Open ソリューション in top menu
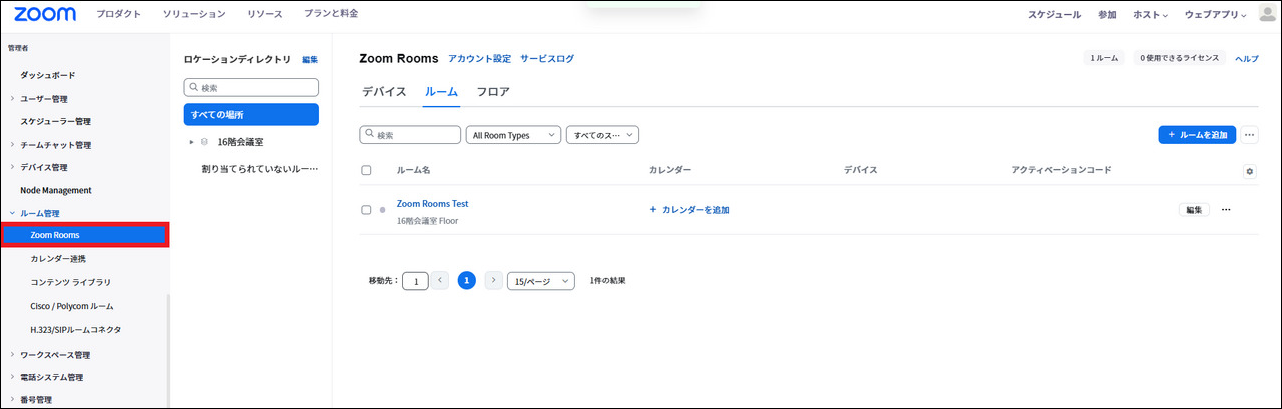 [194, 14]
